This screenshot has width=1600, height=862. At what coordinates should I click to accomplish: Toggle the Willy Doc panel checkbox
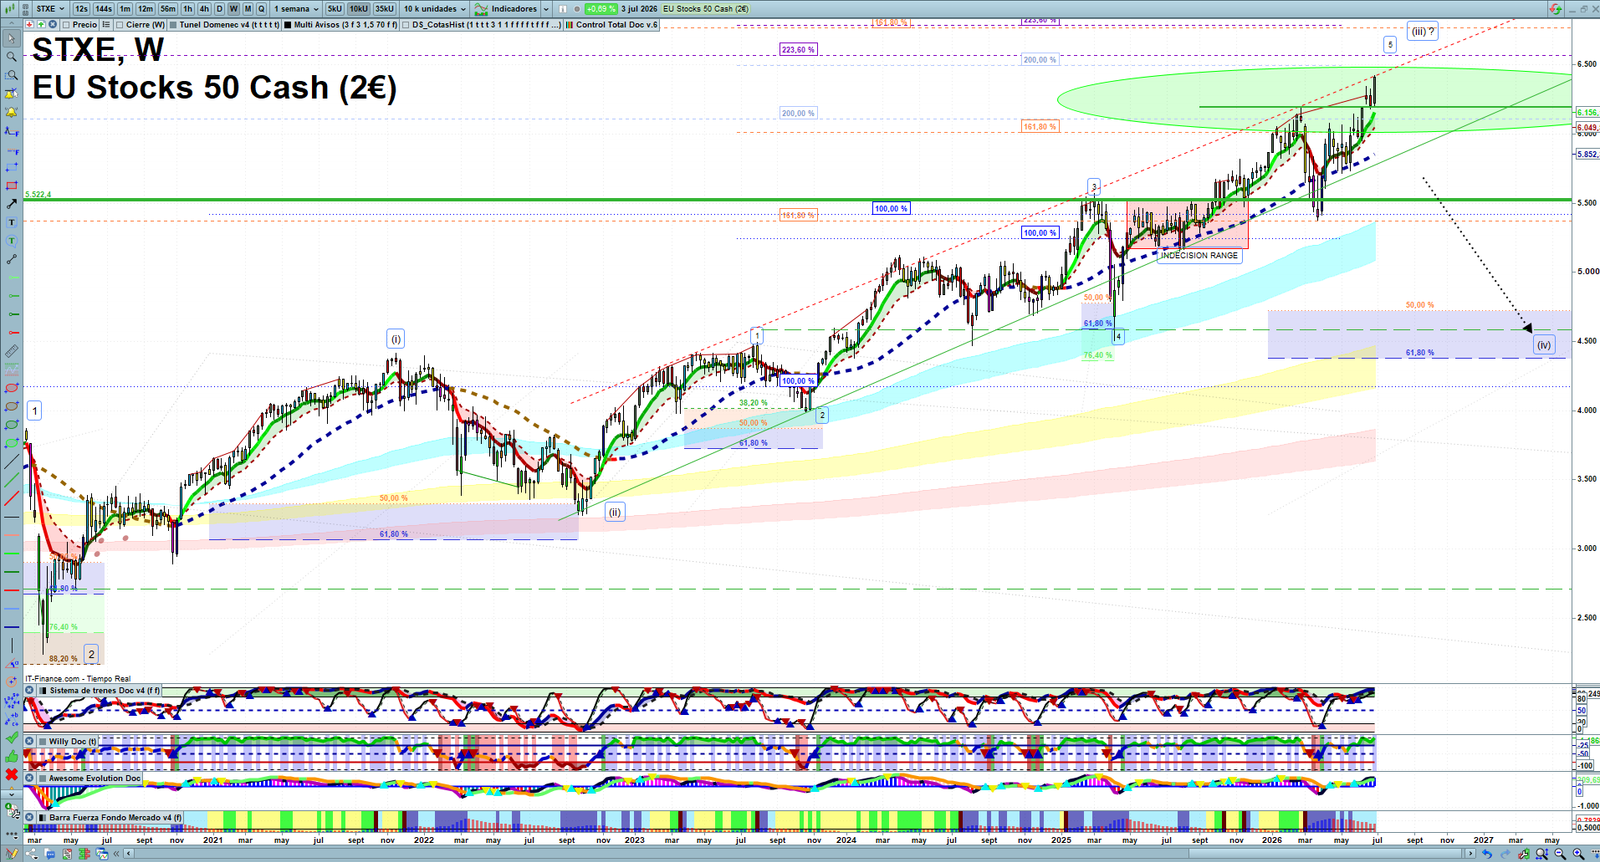[x=42, y=741]
